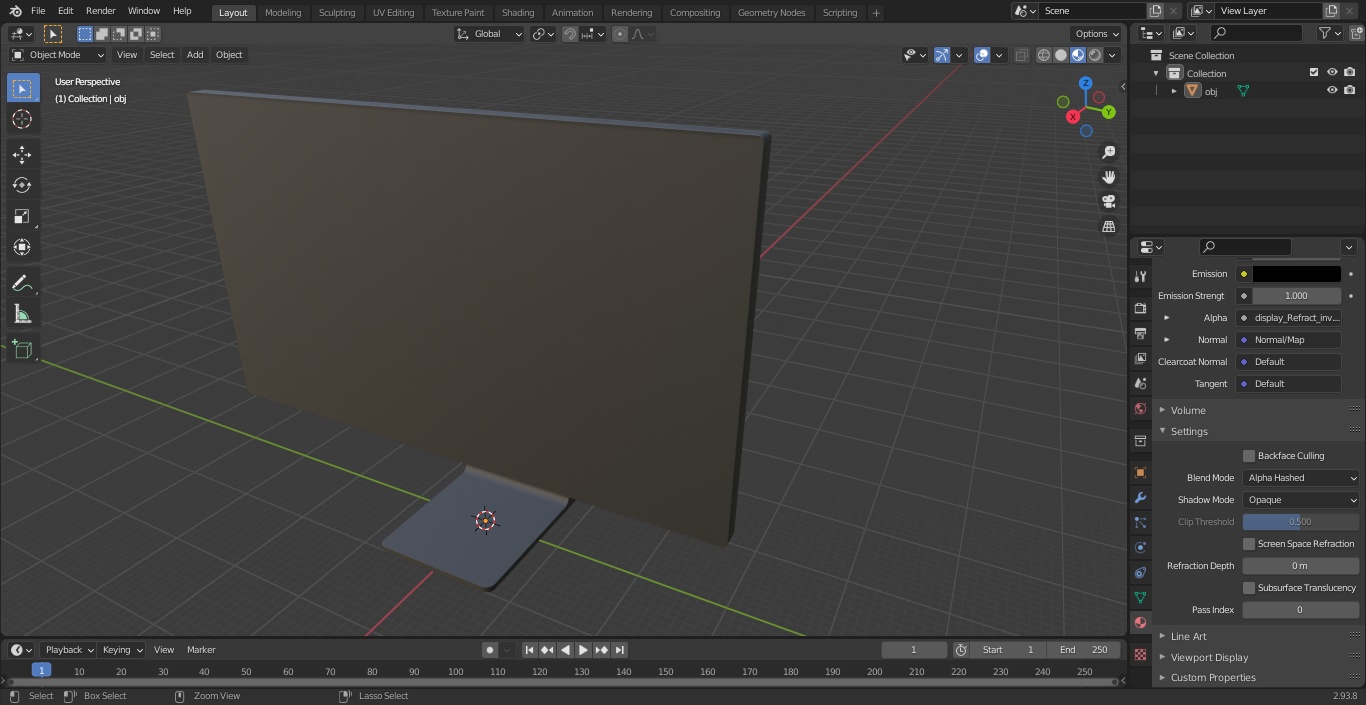Open Keying popover in timeline

click(122, 650)
